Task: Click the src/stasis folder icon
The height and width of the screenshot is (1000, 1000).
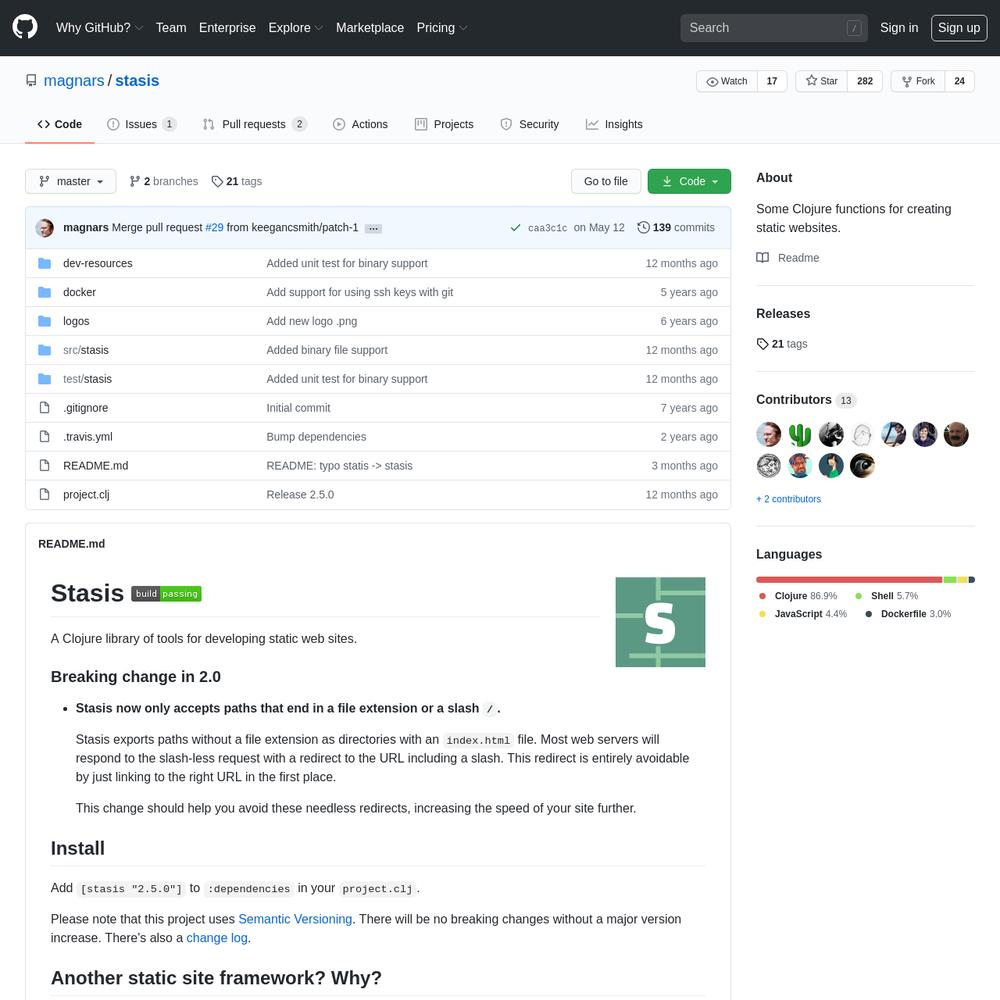Action: [44, 350]
